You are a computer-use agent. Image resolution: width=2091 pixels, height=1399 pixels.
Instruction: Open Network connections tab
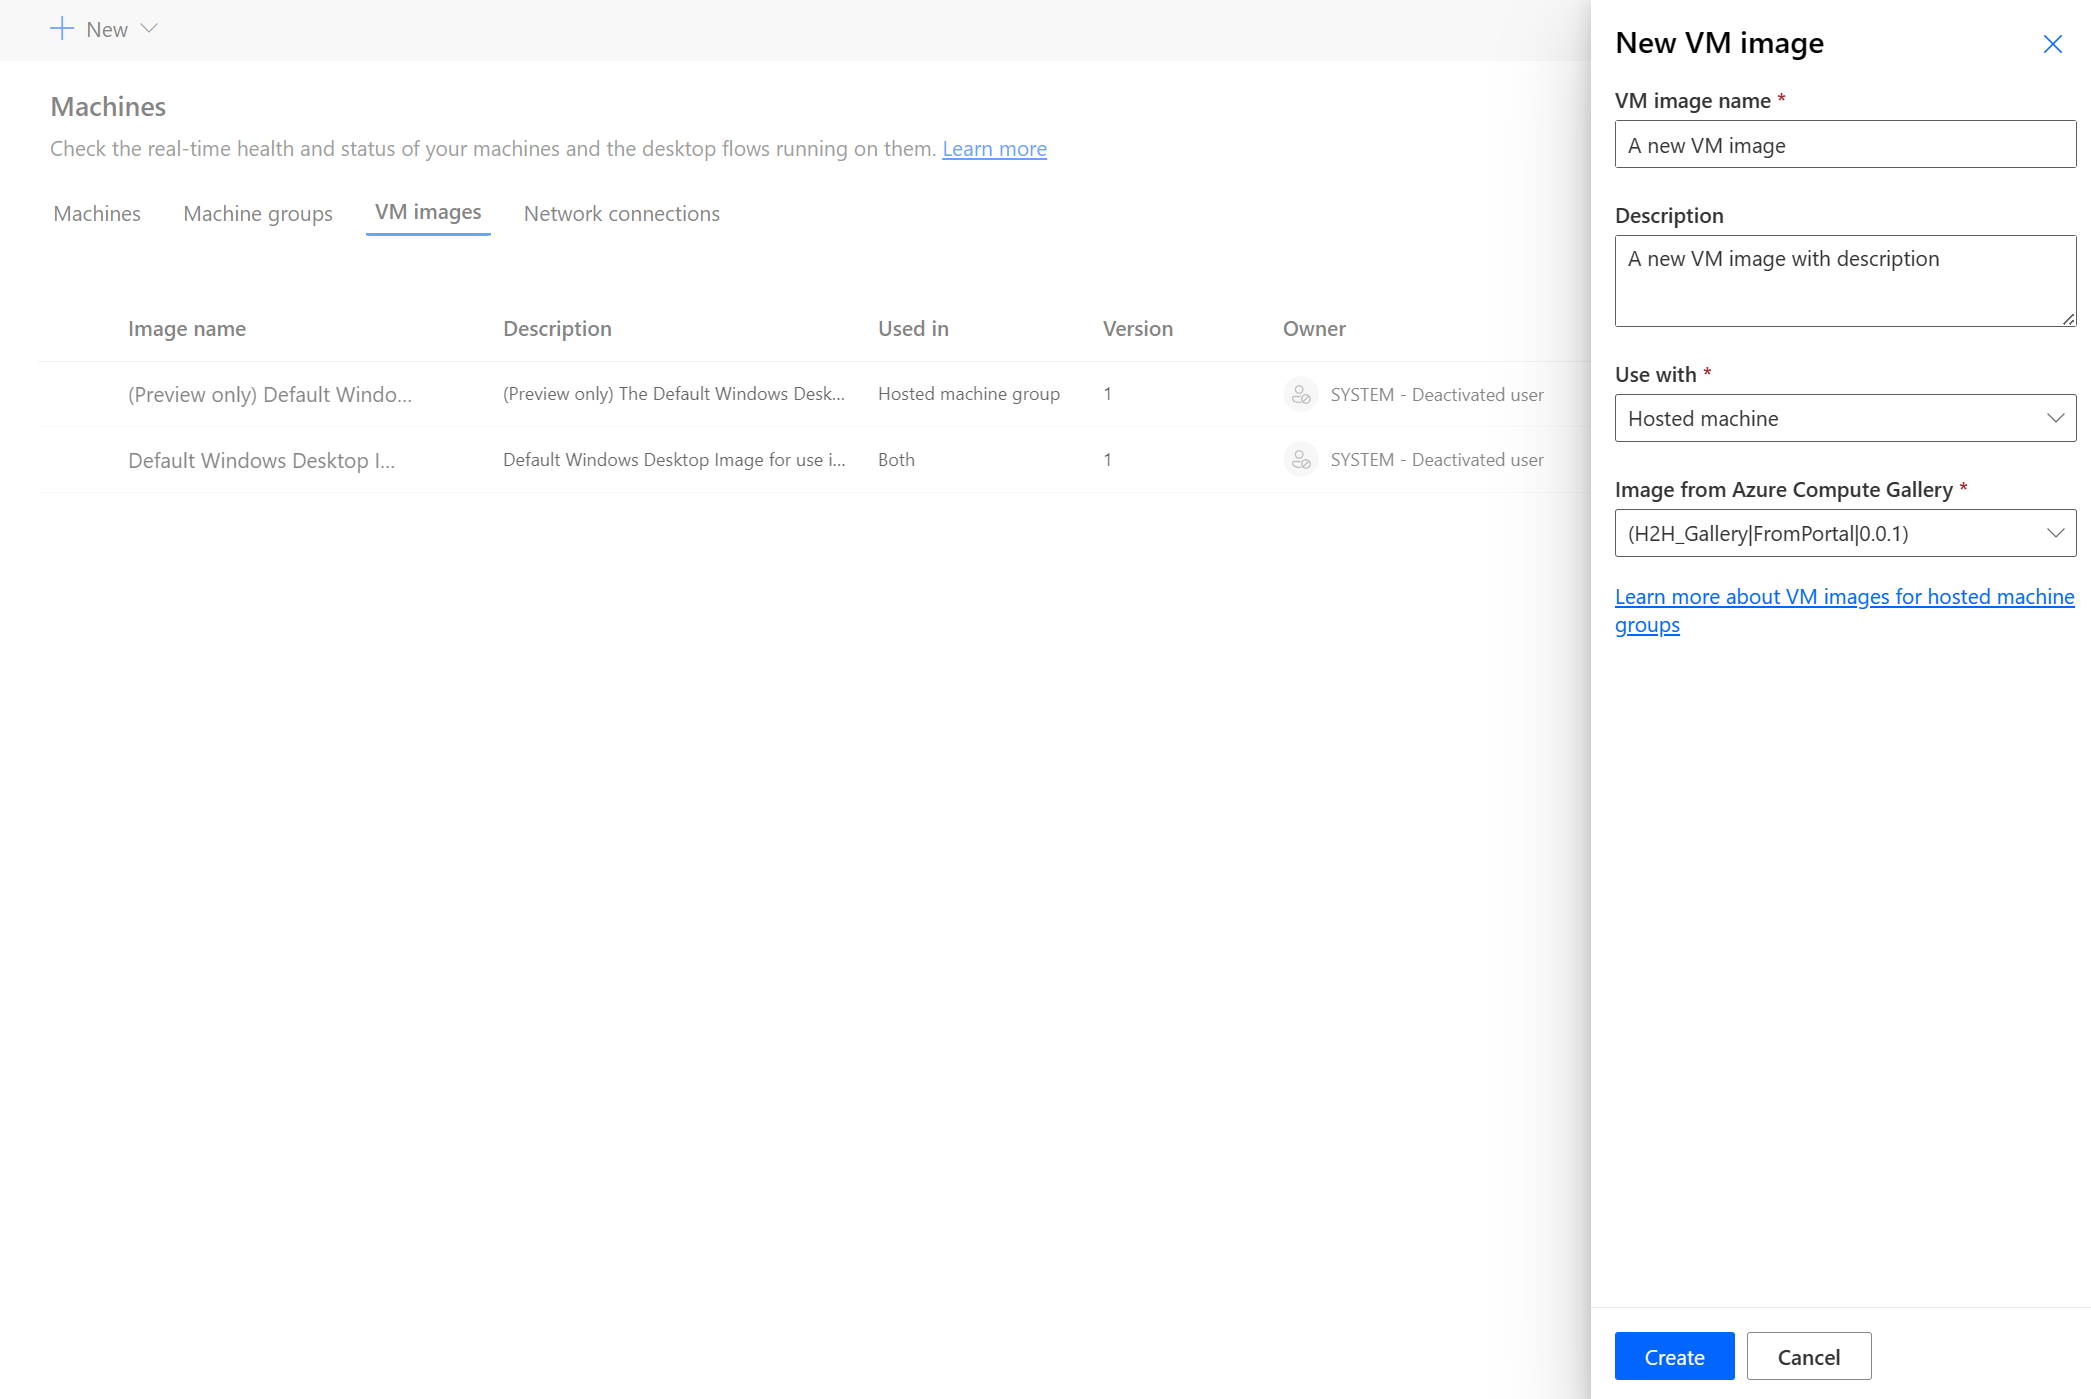[x=622, y=212]
